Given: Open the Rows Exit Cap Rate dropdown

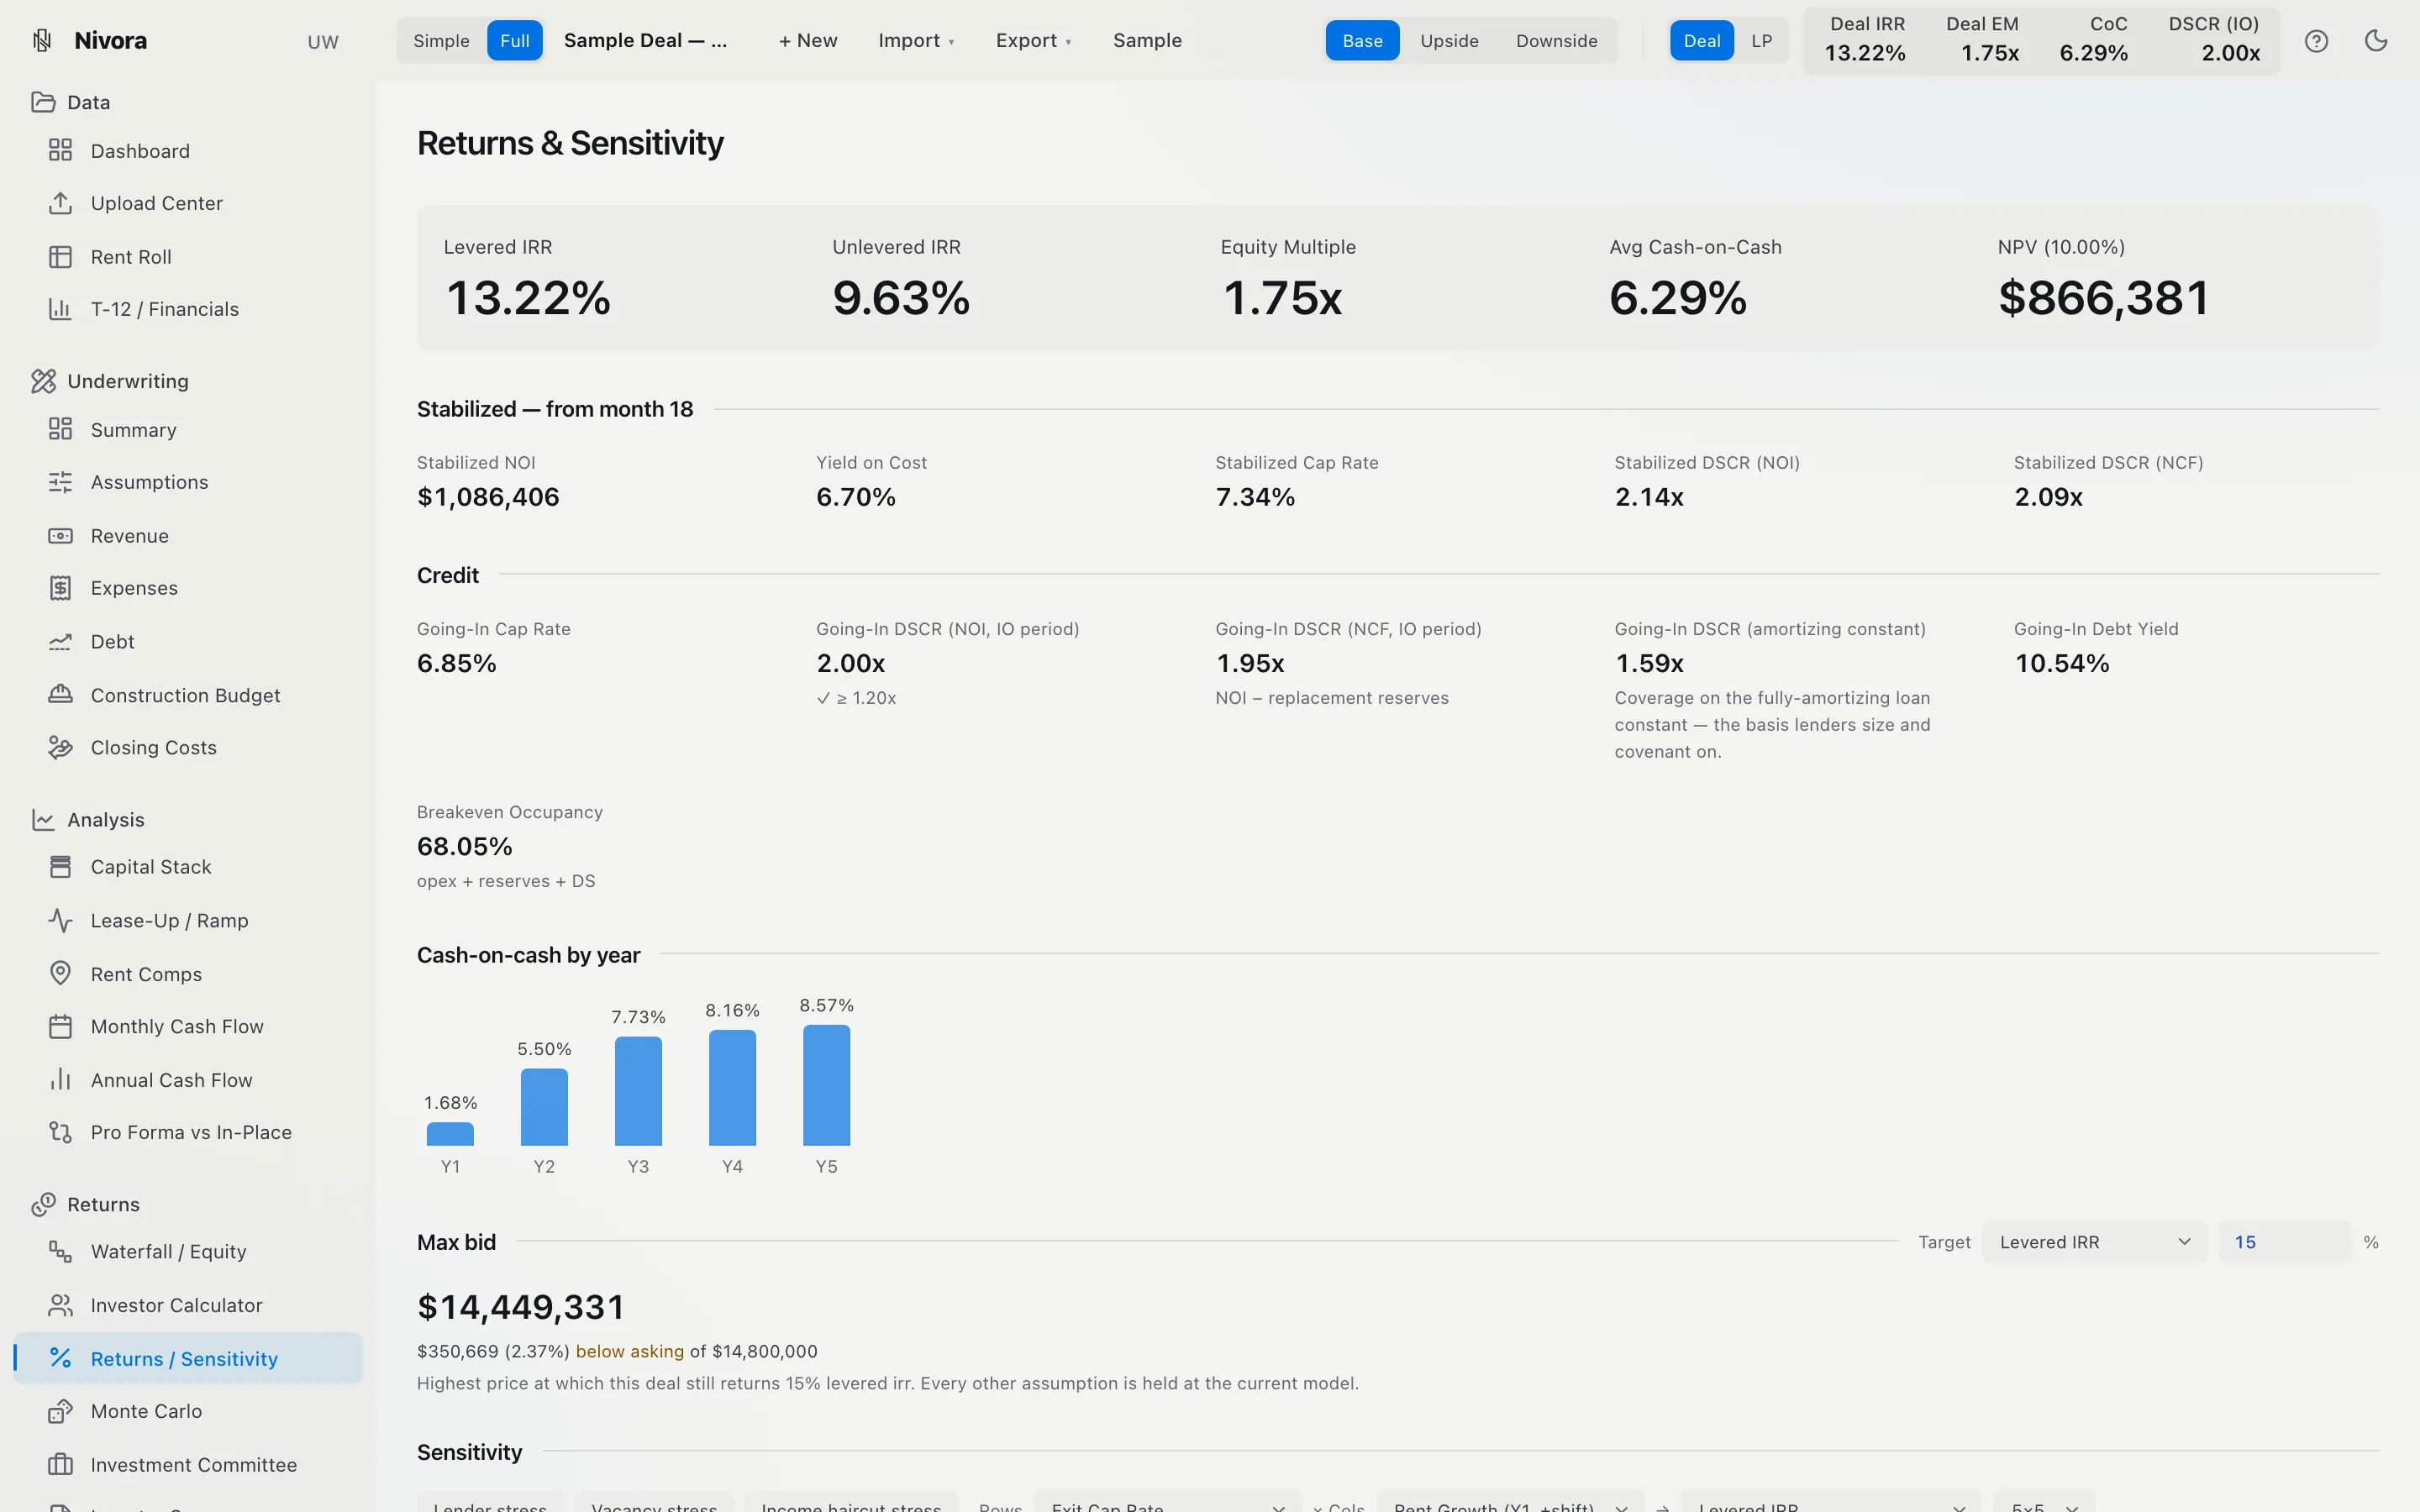Looking at the screenshot, I should pos(1167,1503).
